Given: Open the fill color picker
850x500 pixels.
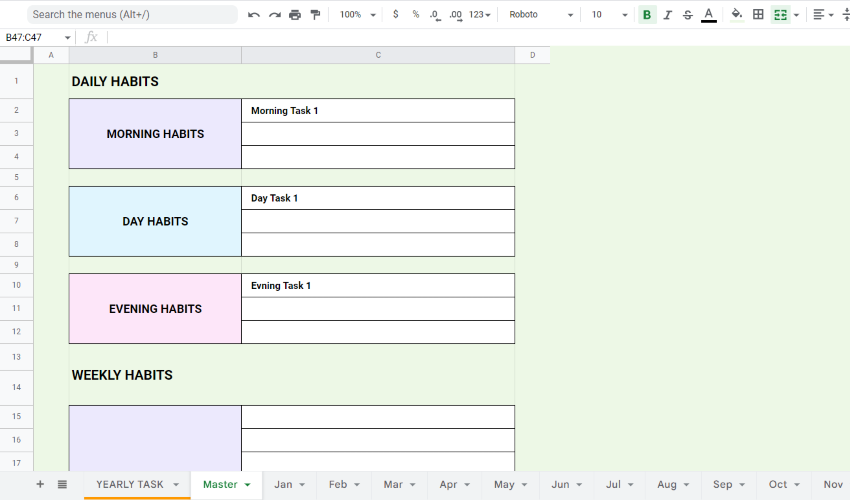Looking at the screenshot, I should tap(737, 15).
